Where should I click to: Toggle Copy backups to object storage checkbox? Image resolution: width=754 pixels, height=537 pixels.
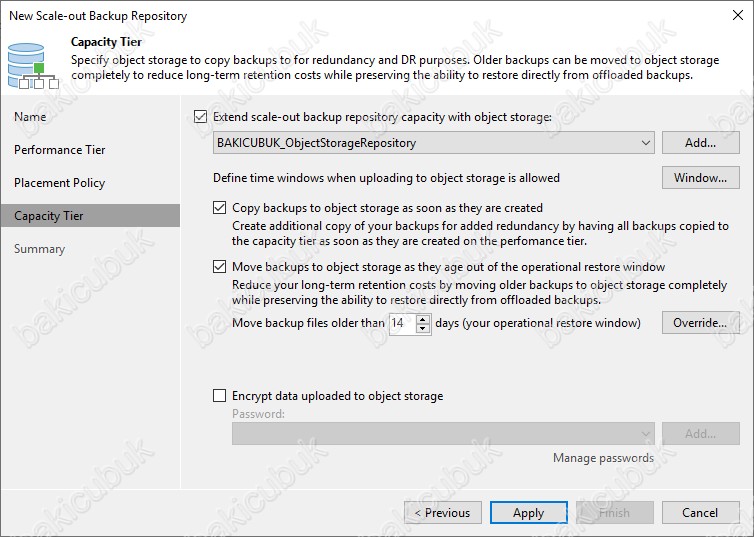219,208
